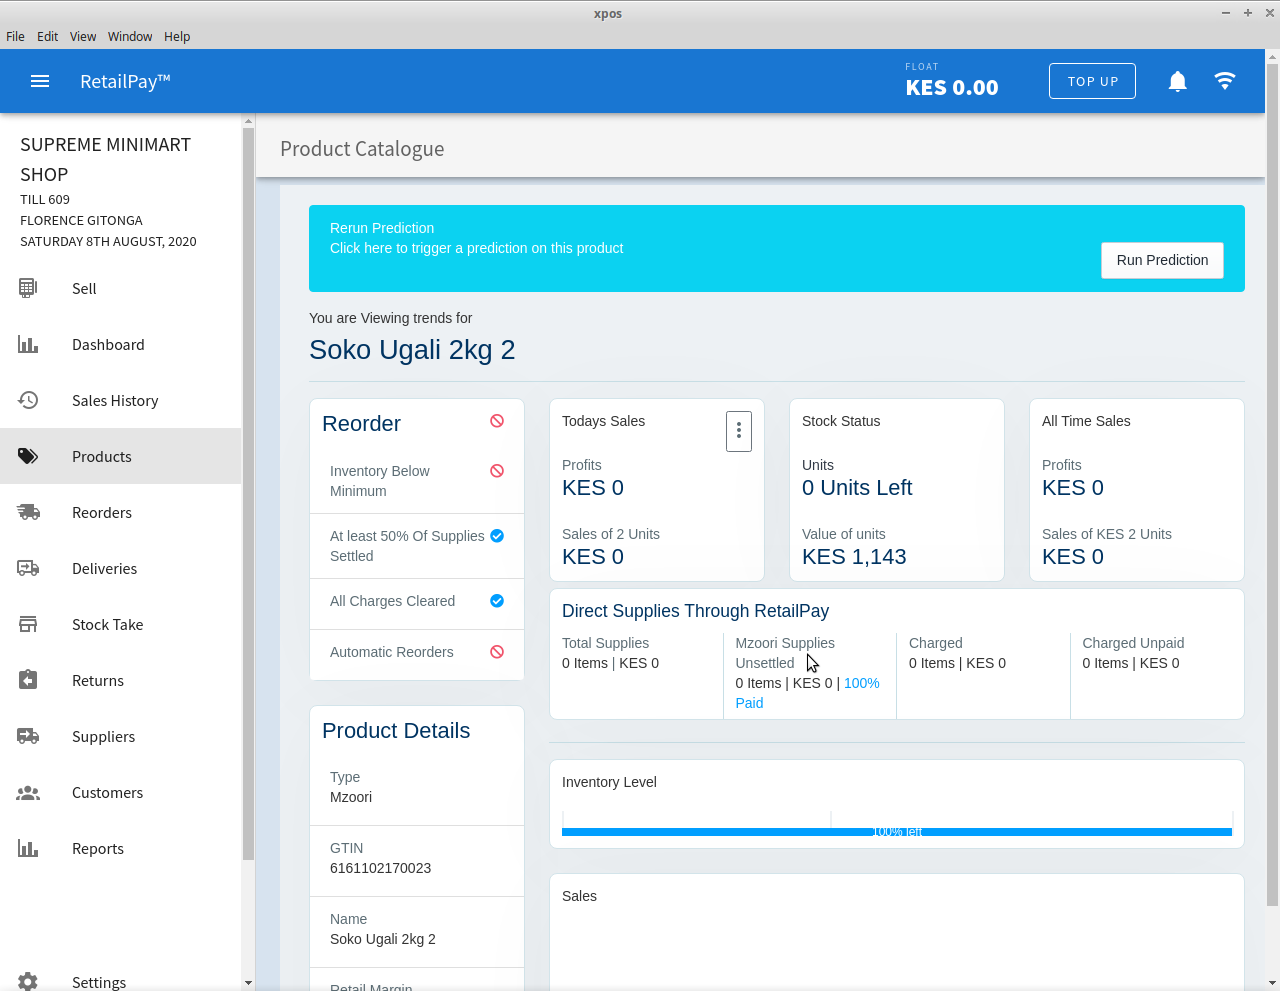The image size is (1280, 991).
Task: Click the Inventory Below Minimum blocked icon
Action: point(497,471)
